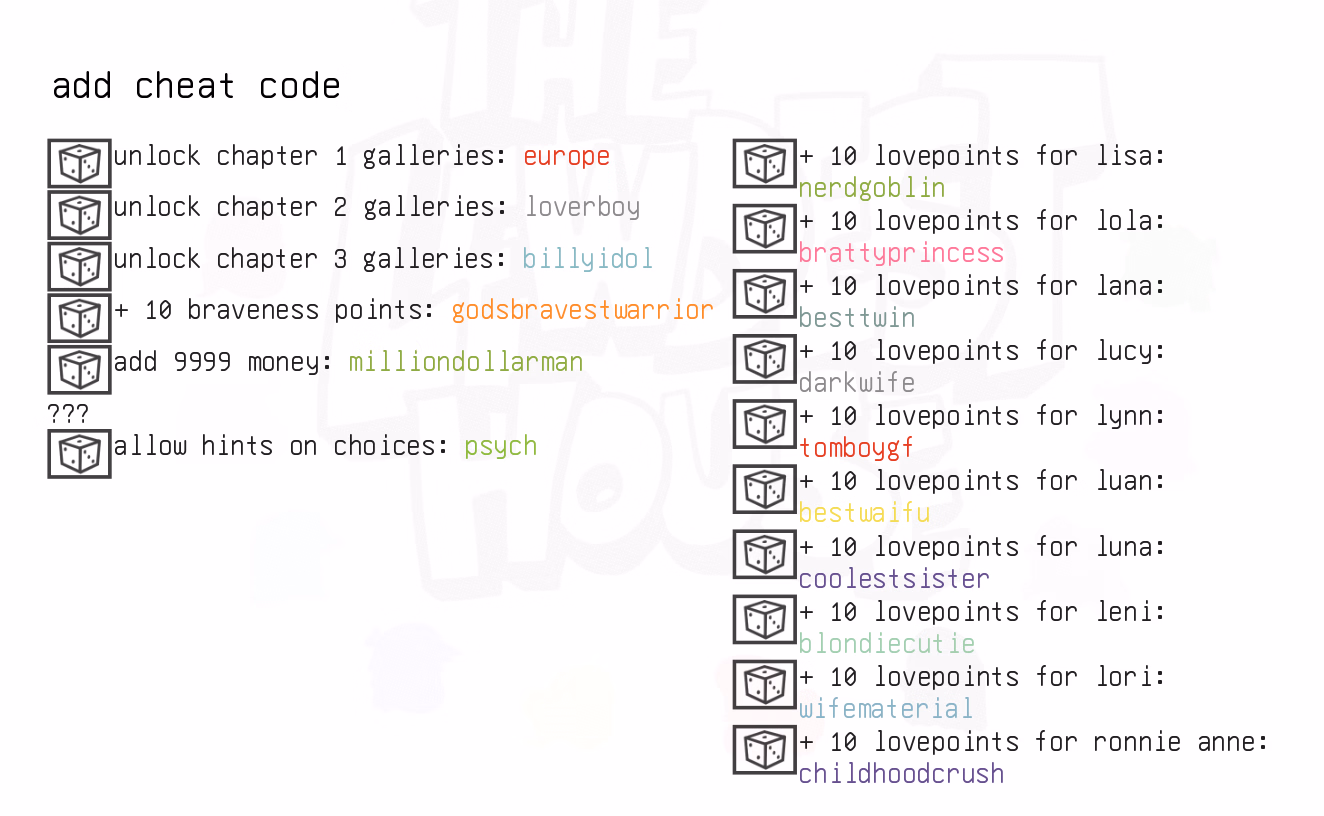Click dice icon for lori lovepoints

[x=764, y=684]
